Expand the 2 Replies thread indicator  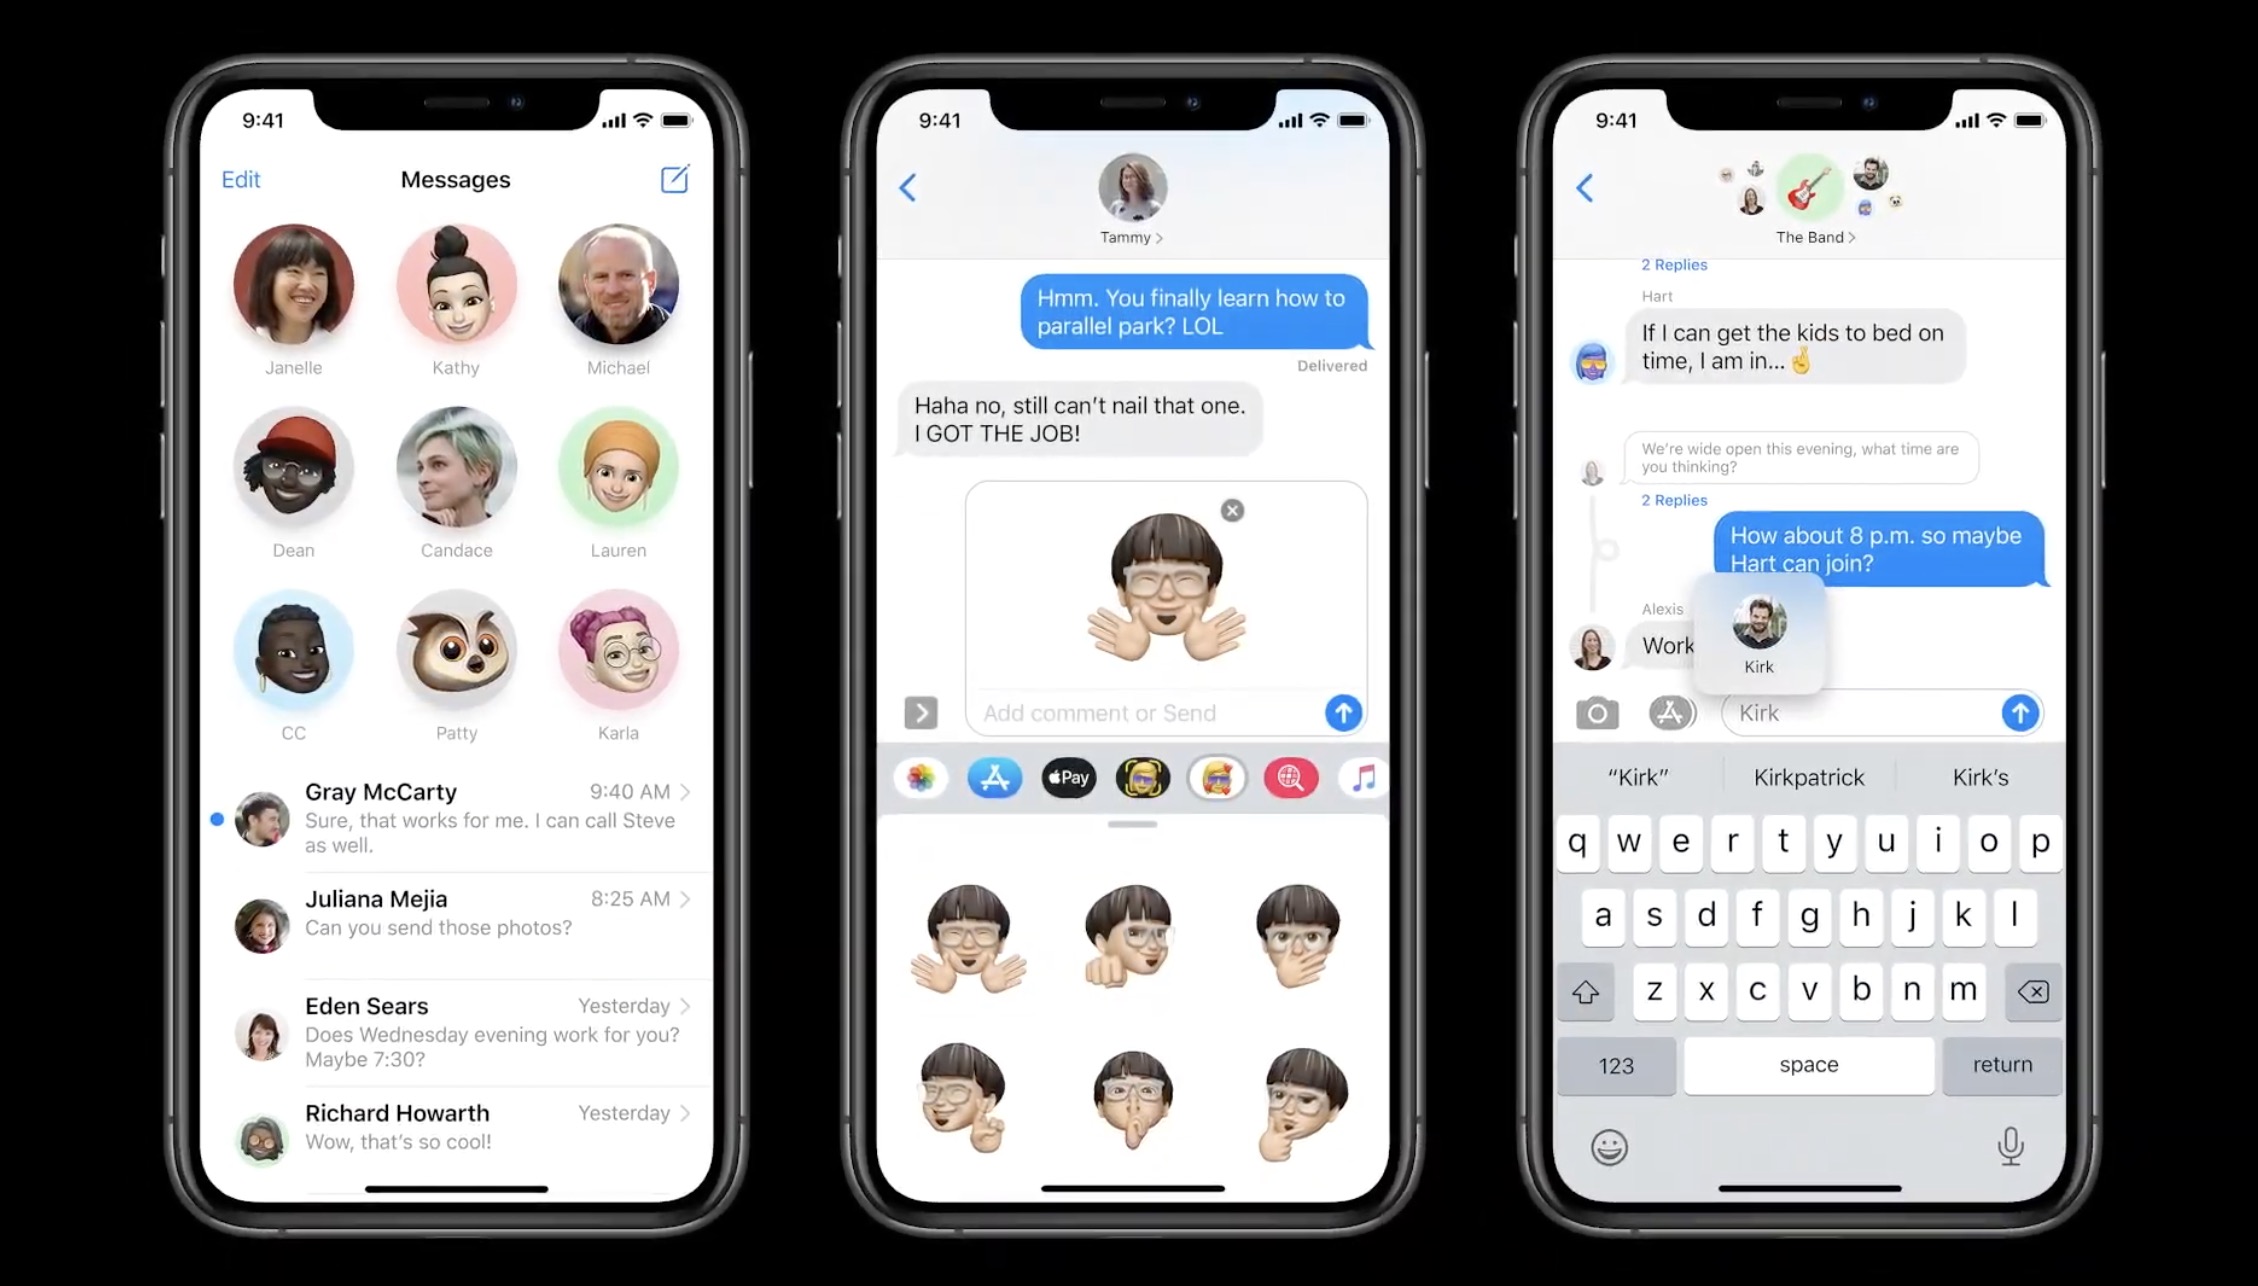[x=1673, y=264]
